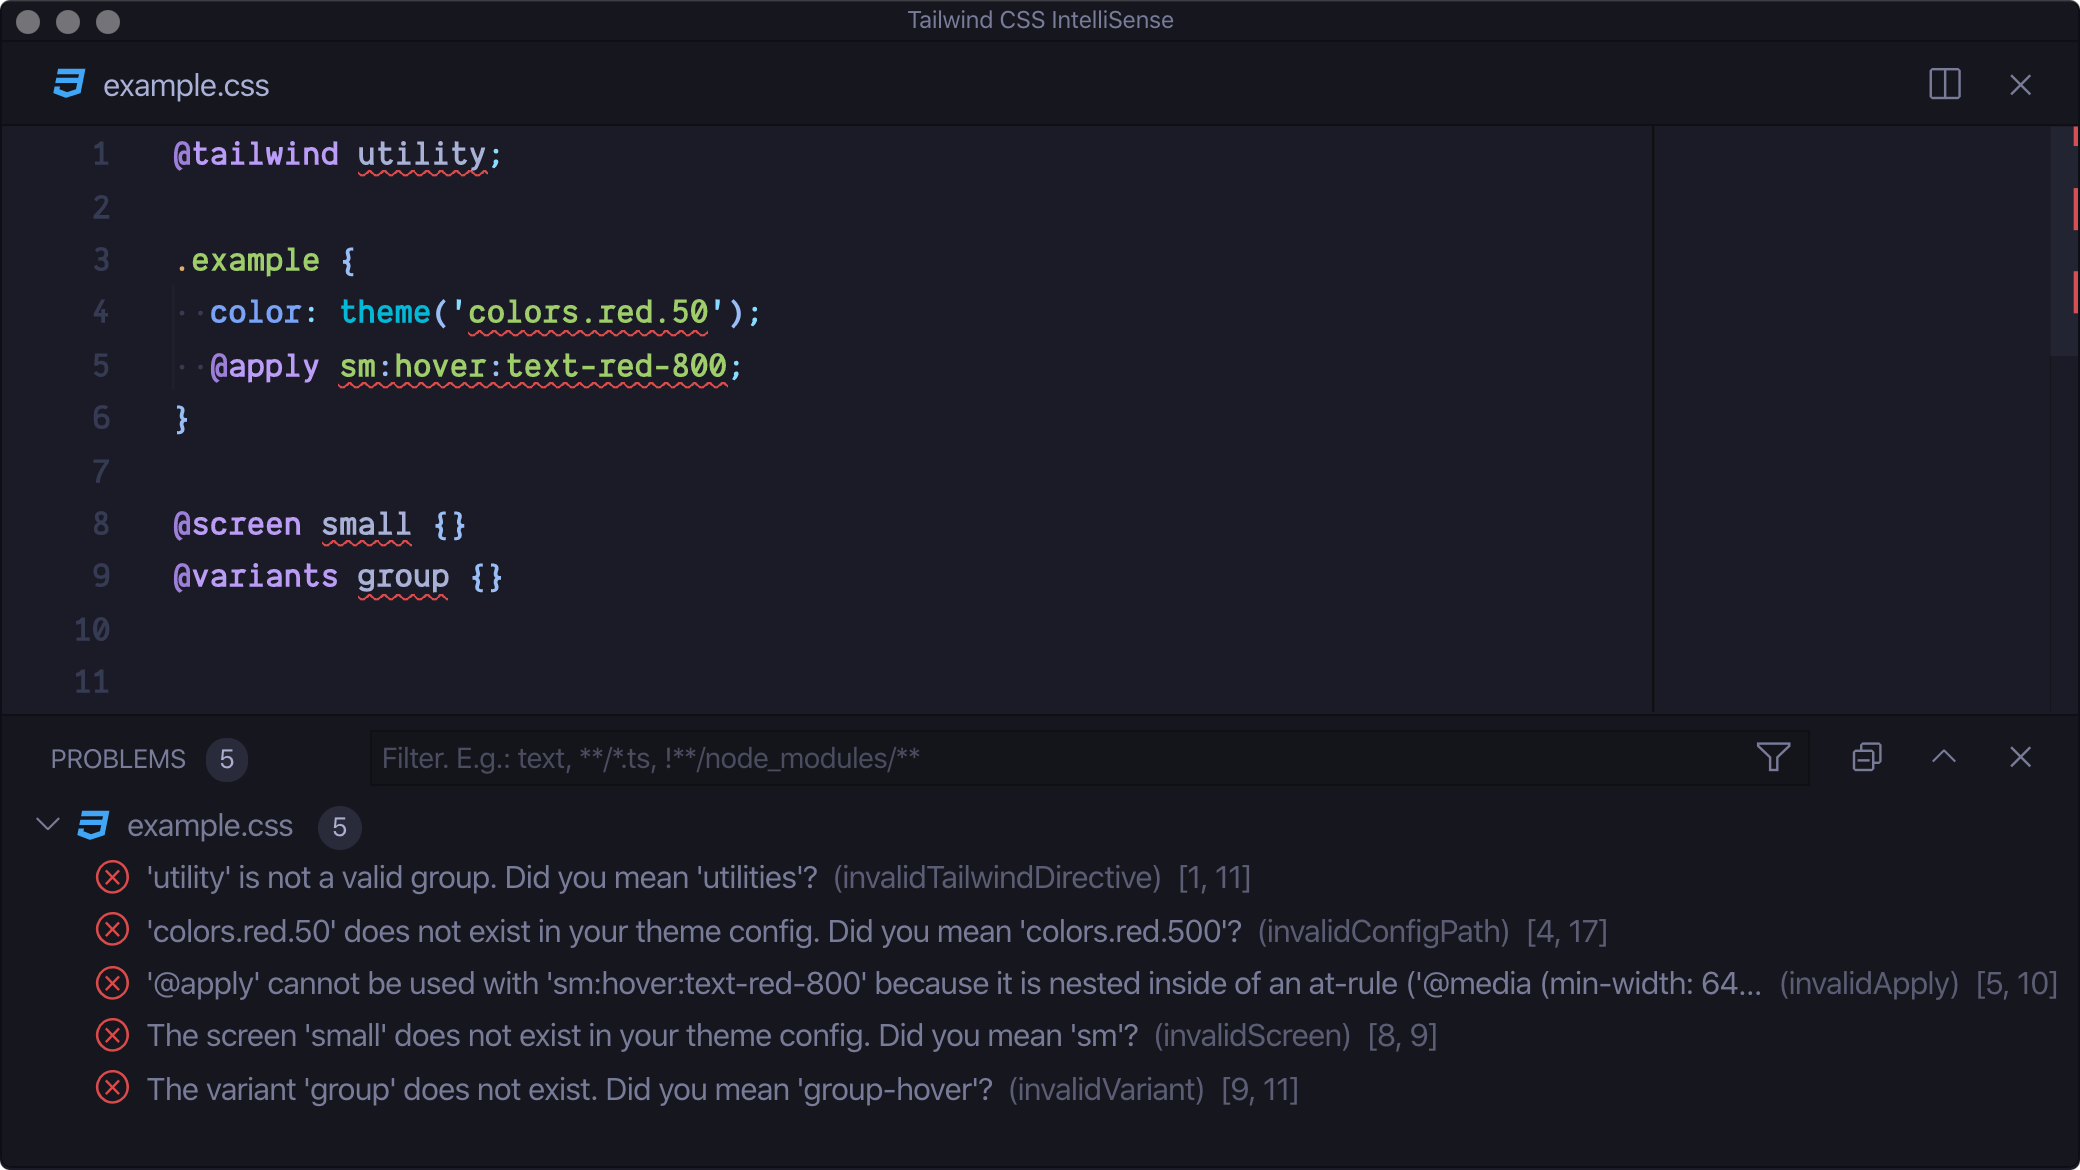Click the Tailwind CSS IntelliSense extension icon
Image resolution: width=2080 pixels, height=1170 pixels.
pos(67,83)
